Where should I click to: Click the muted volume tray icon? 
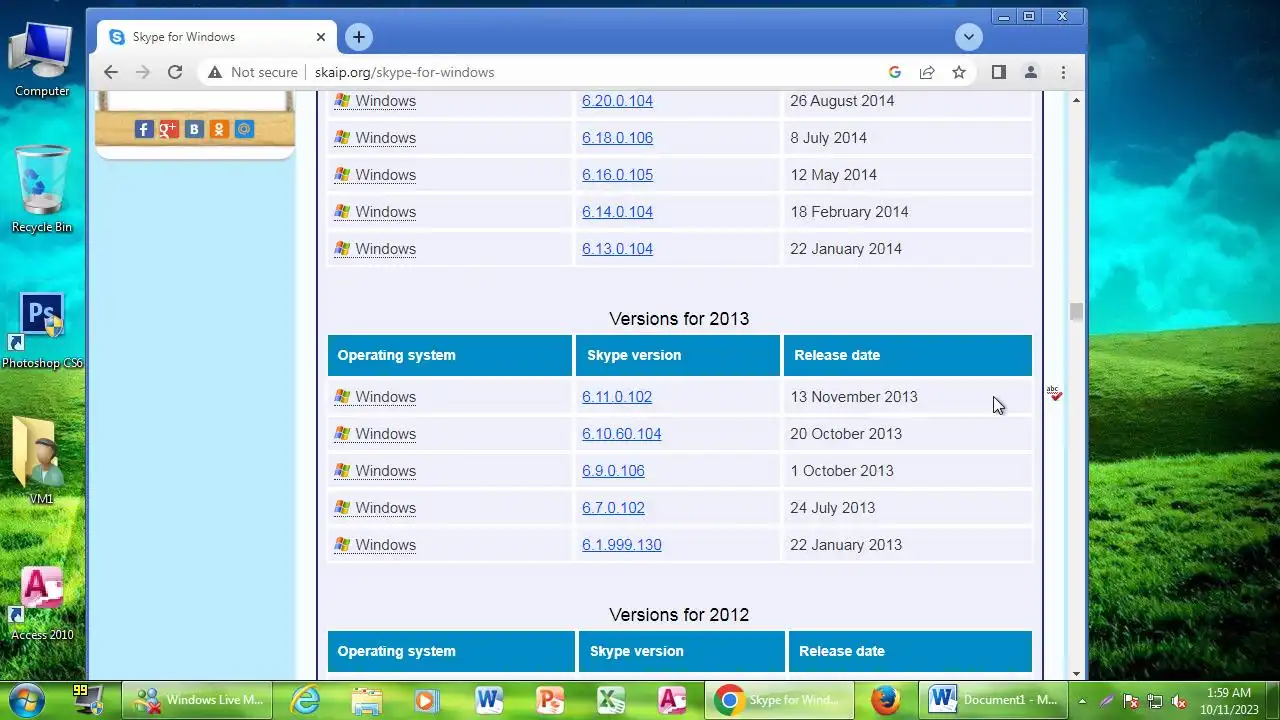(x=1179, y=701)
